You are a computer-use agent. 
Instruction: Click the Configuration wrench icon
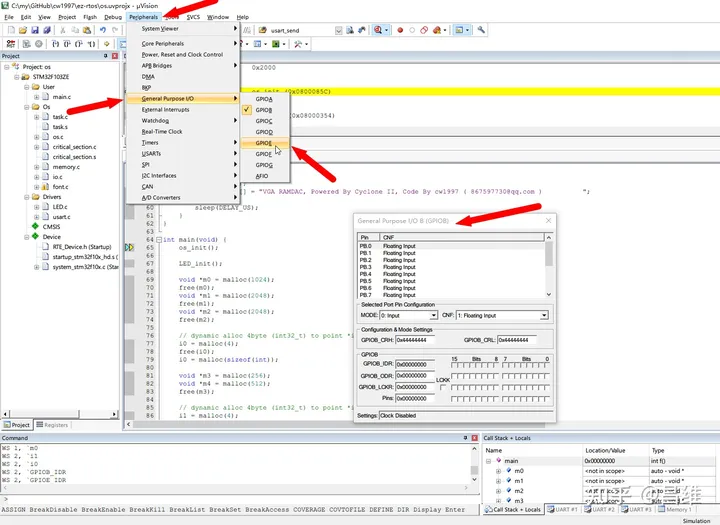click(481, 30)
